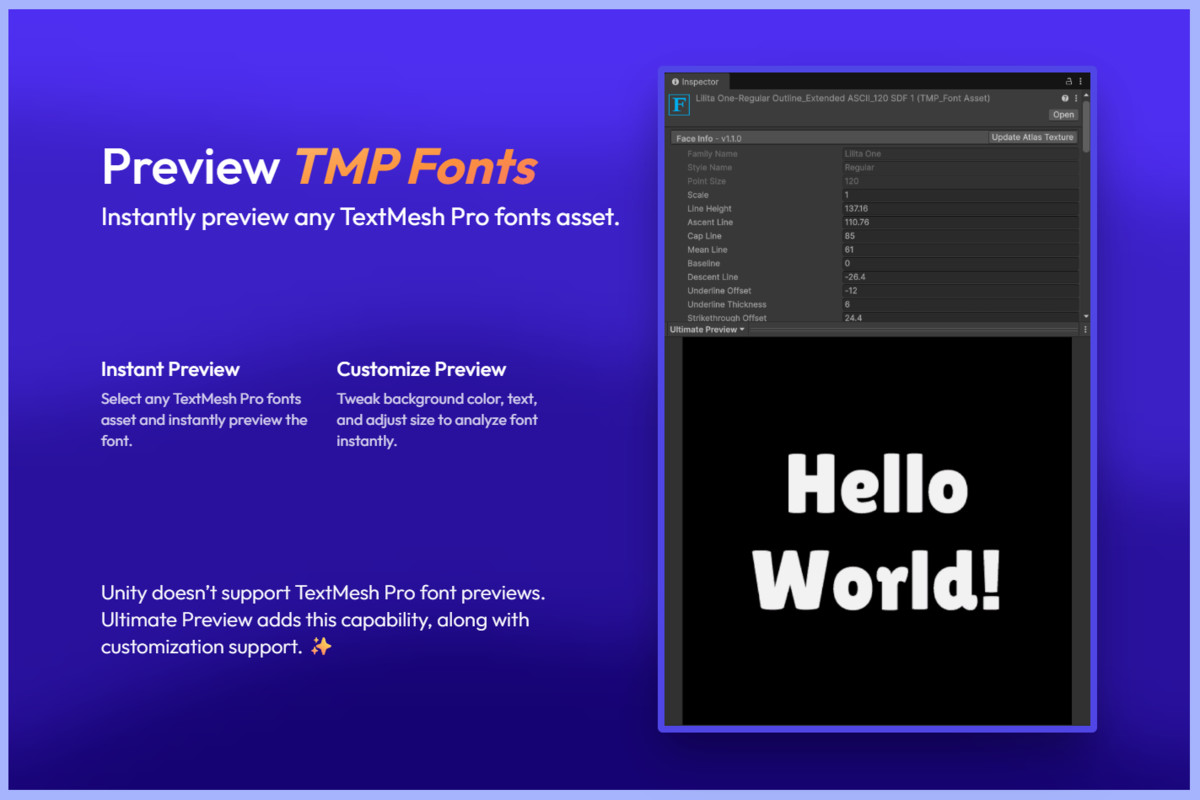
Task: Open the Ultimate Preview dropdown
Action: [x=707, y=329]
